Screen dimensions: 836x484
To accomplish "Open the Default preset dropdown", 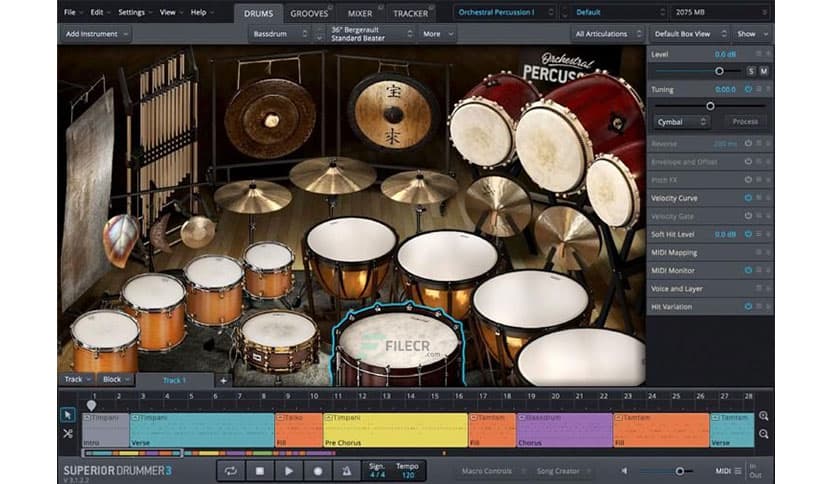I will (620, 12).
